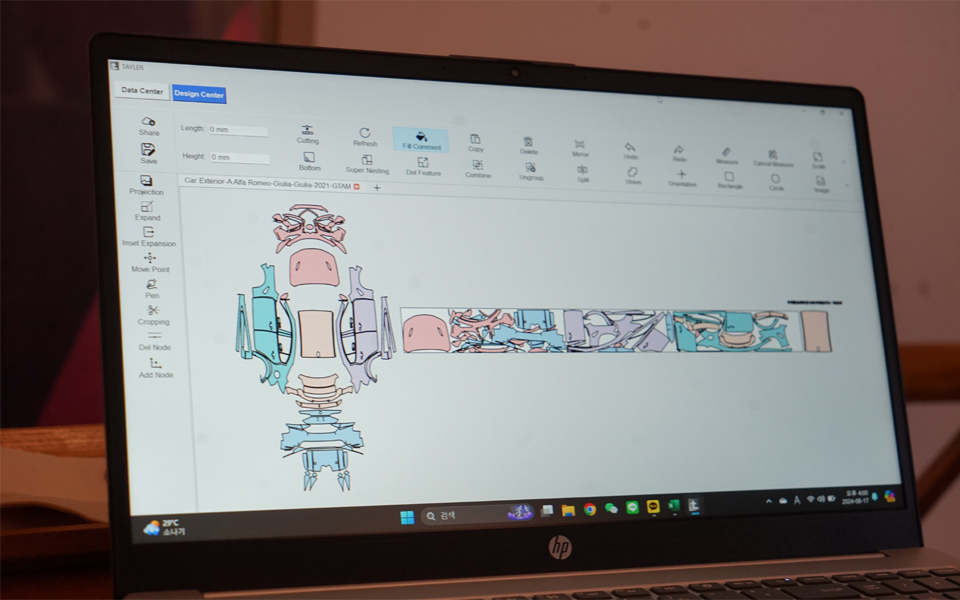Click the Save button
Image resolution: width=960 pixels, height=600 pixels.
click(148, 153)
